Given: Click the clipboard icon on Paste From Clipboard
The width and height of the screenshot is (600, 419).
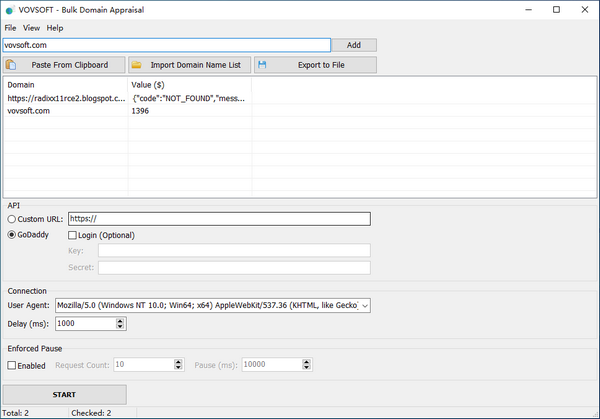Looking at the screenshot, I should [x=11, y=65].
